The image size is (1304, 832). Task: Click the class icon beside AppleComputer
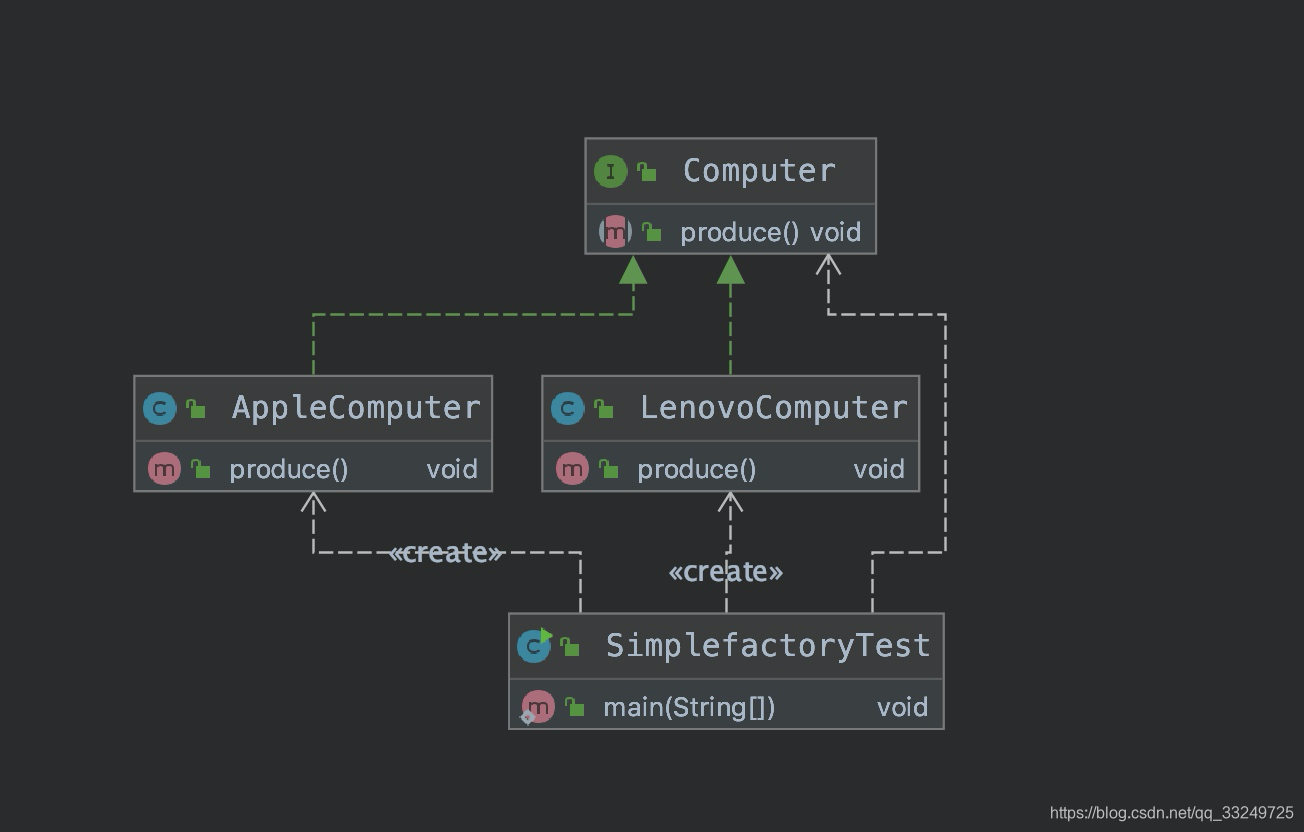[x=159, y=409]
